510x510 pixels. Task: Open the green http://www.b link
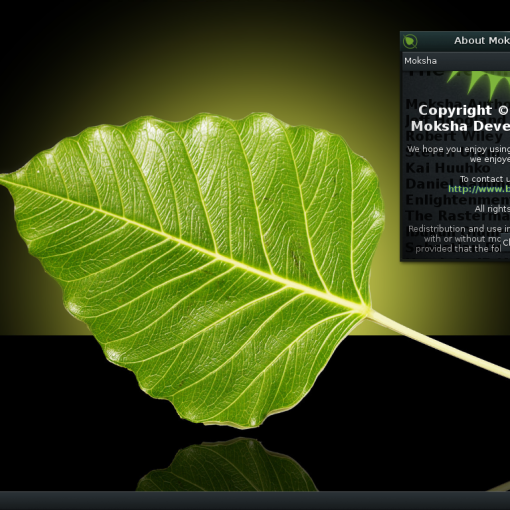[479, 189]
